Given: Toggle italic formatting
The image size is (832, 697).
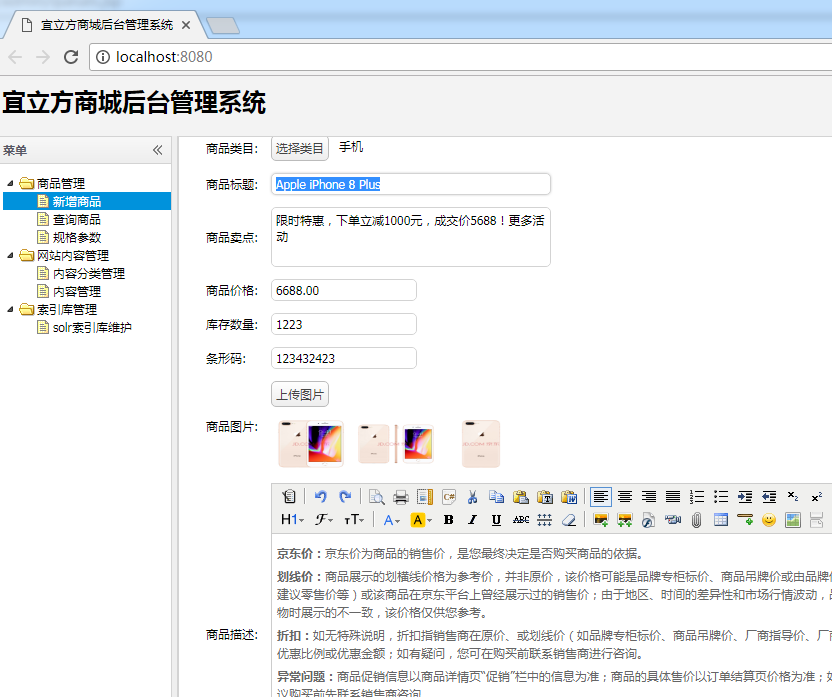Looking at the screenshot, I should tap(472, 520).
